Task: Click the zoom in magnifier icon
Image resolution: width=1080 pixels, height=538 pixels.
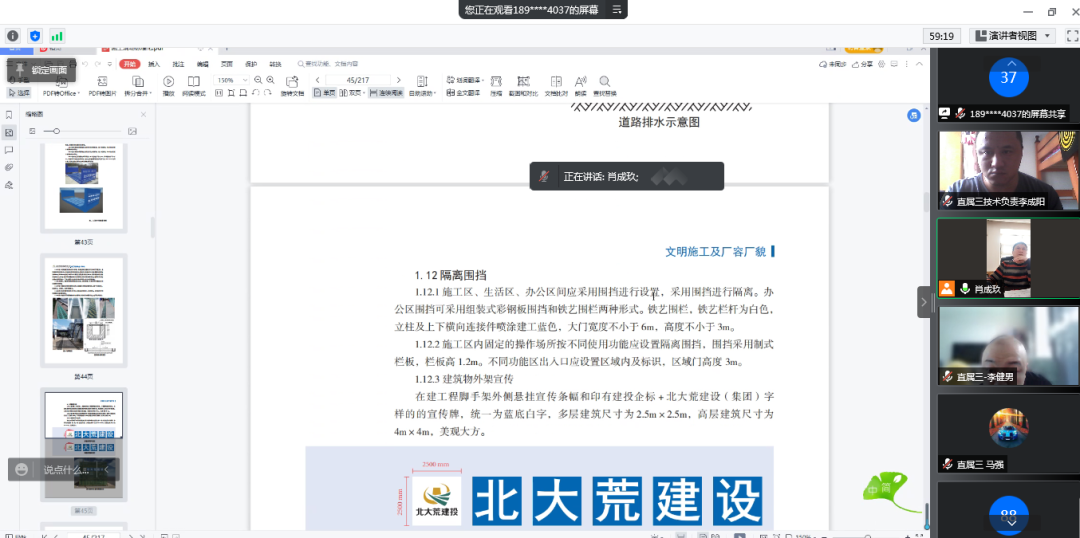Action: [x=271, y=80]
